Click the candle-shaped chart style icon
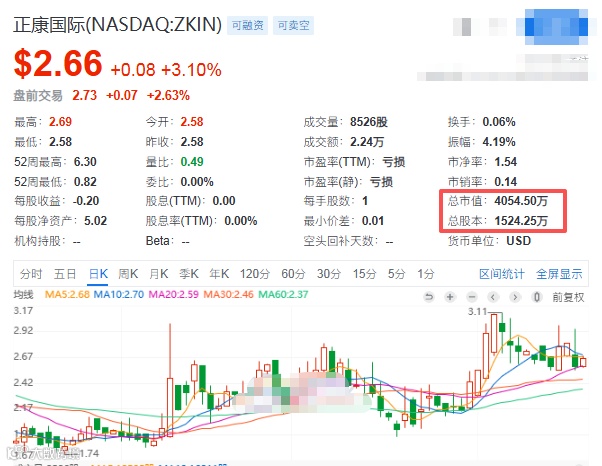The width and height of the screenshot is (602, 466). (537, 297)
